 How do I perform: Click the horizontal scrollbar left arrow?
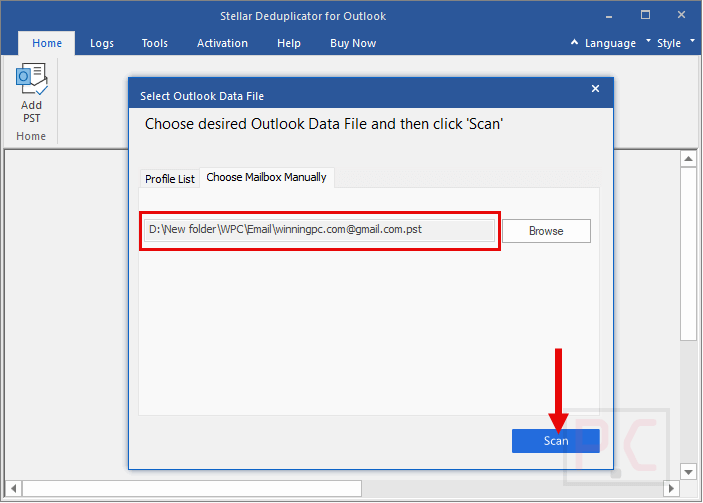pos(13,488)
